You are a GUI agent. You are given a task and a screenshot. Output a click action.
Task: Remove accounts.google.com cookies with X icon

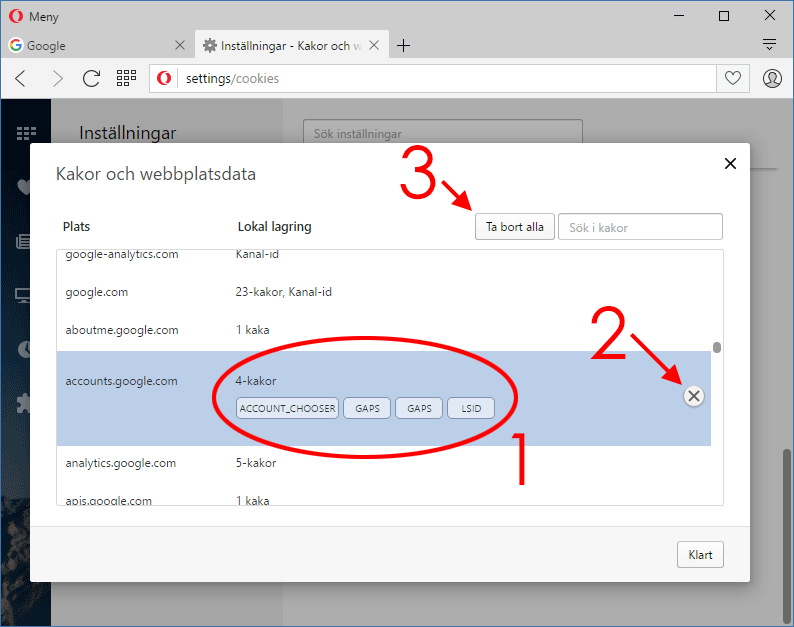[694, 396]
